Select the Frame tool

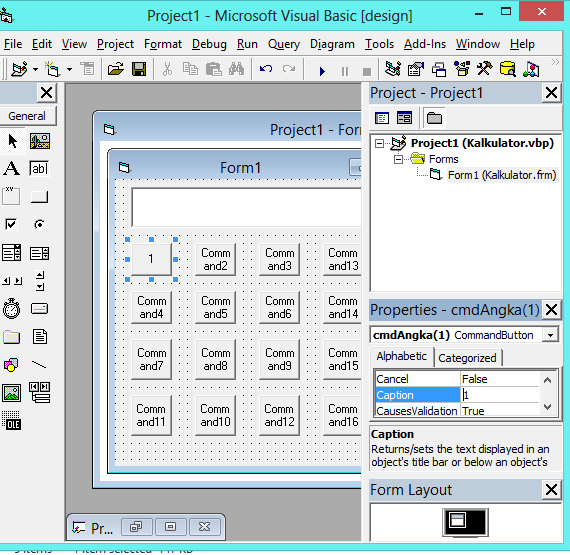[11, 197]
